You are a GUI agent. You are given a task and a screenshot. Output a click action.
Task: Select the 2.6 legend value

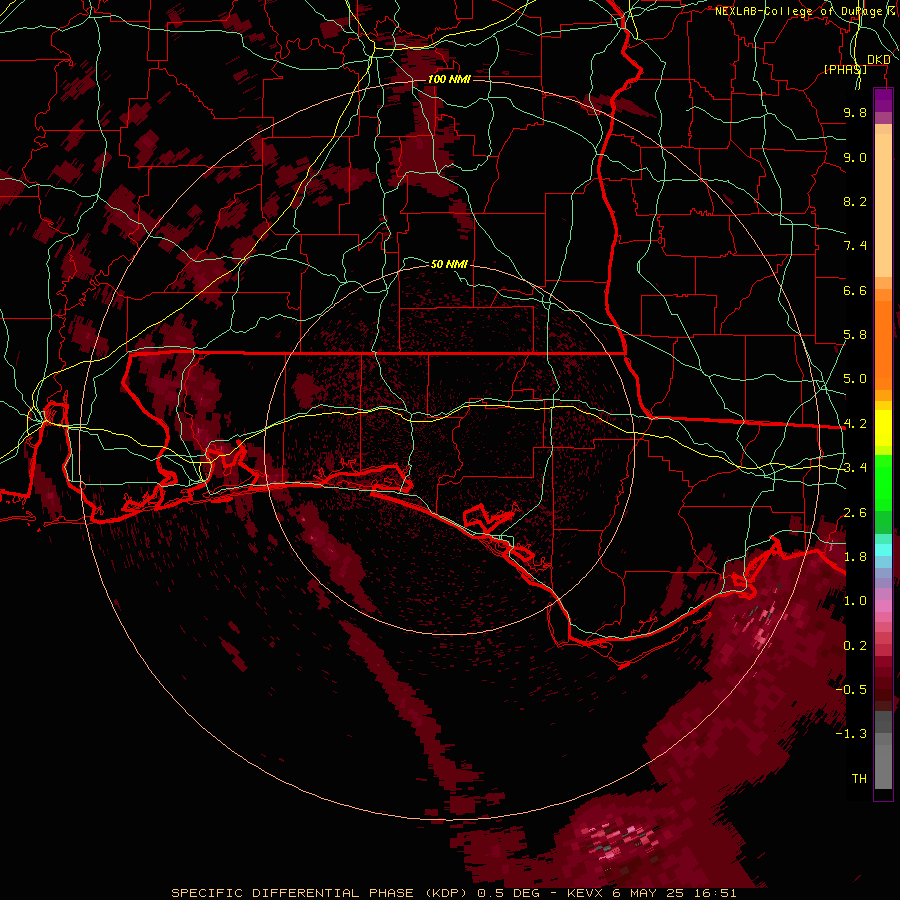click(x=855, y=513)
